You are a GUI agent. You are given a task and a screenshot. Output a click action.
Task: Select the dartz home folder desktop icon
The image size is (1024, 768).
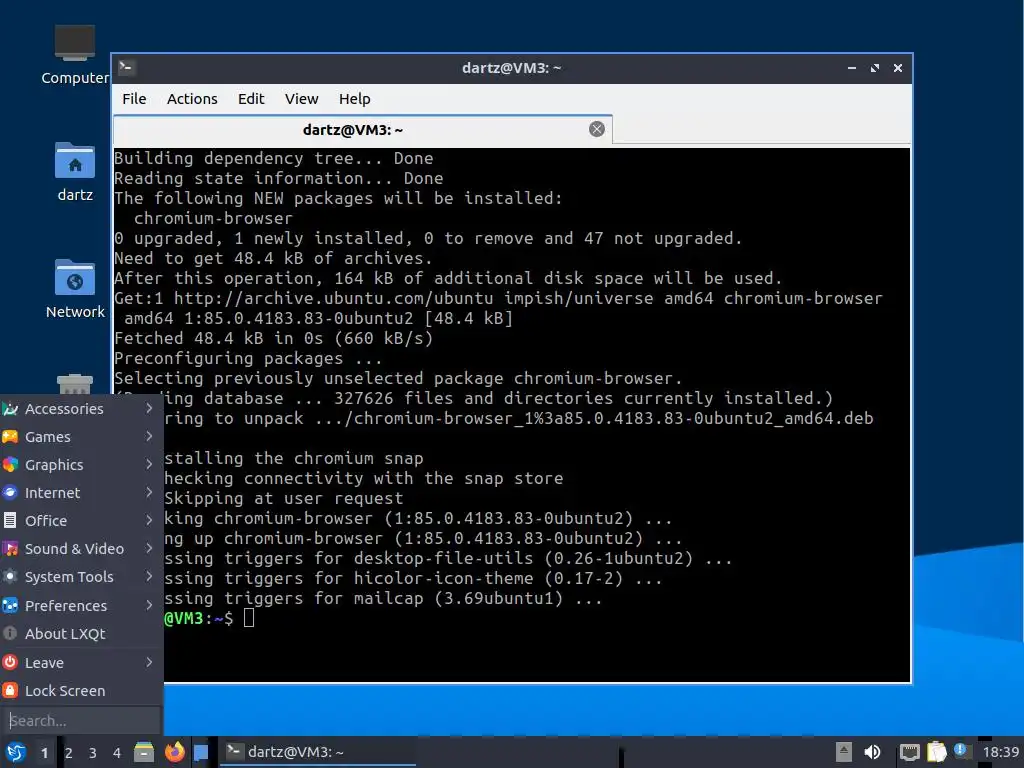tap(74, 172)
